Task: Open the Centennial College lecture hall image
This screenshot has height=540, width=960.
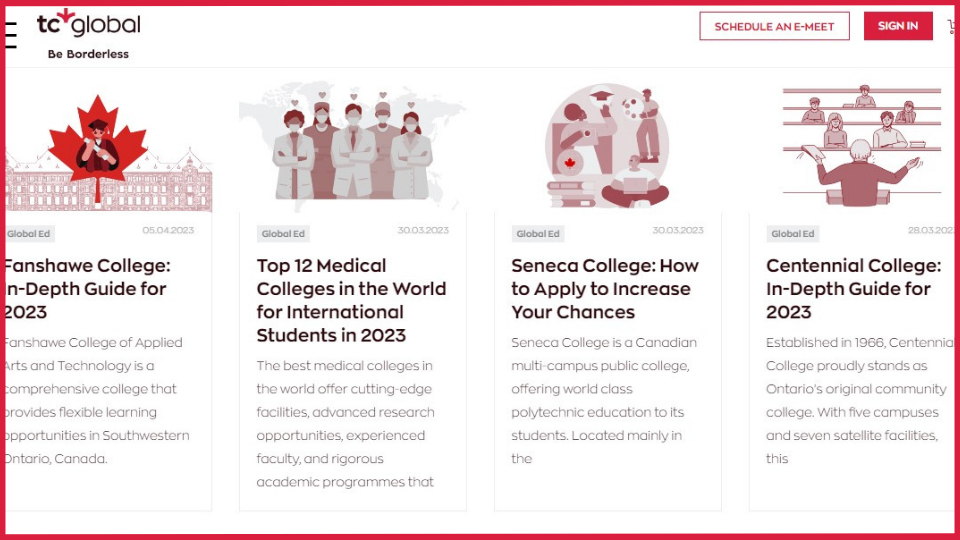Action: (x=862, y=146)
